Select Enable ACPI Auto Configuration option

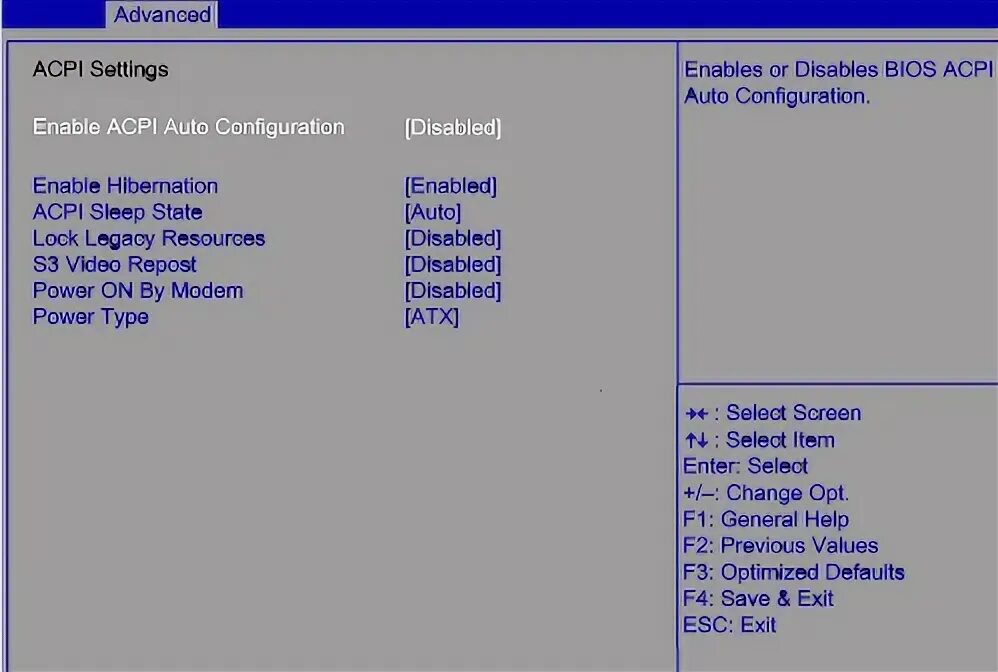[x=188, y=127]
